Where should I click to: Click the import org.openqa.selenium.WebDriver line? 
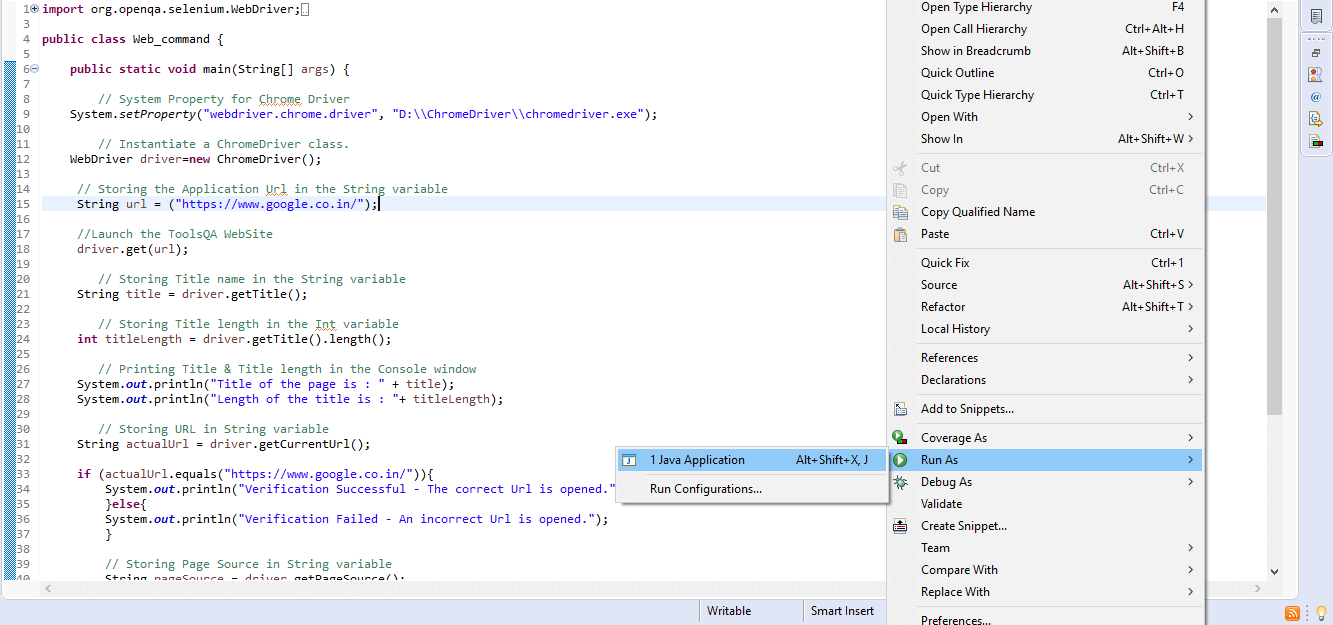point(170,9)
